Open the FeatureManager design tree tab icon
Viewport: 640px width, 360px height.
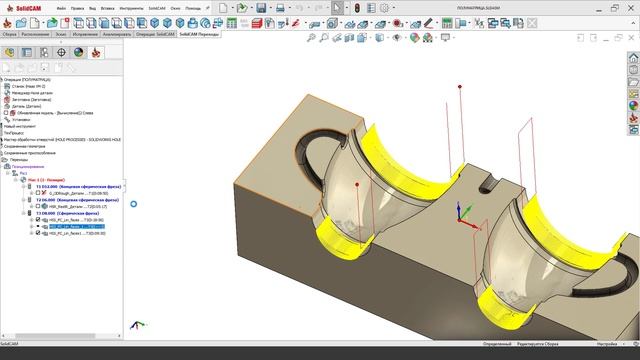(x=9, y=52)
